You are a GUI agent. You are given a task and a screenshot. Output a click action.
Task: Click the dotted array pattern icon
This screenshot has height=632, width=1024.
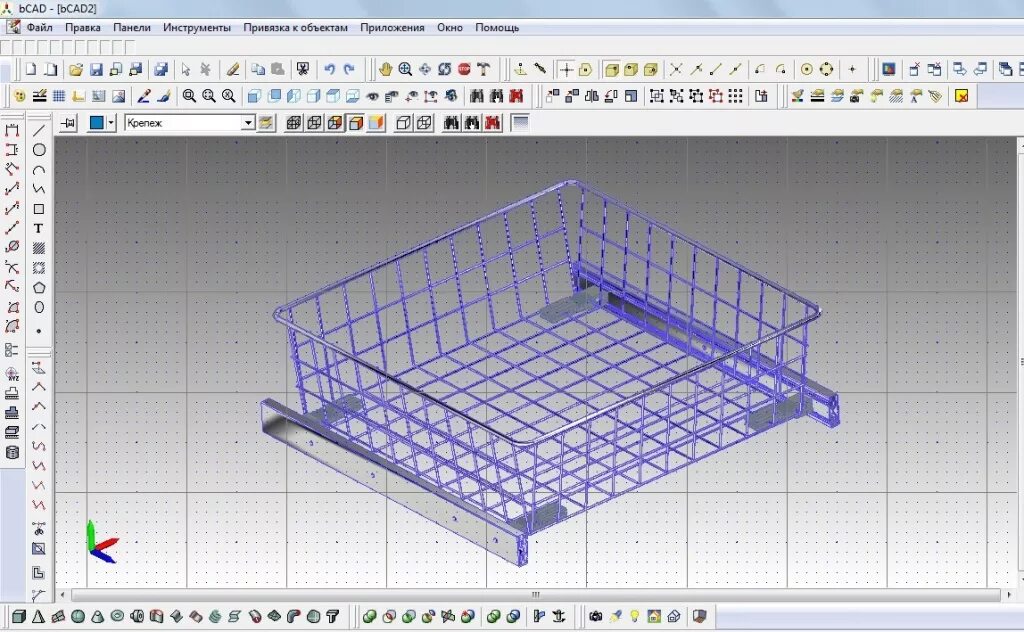click(x=735, y=97)
